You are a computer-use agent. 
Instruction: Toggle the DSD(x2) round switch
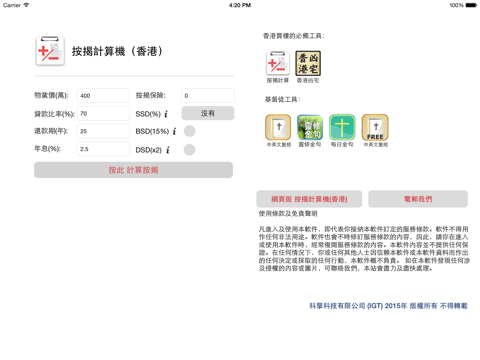189,150
